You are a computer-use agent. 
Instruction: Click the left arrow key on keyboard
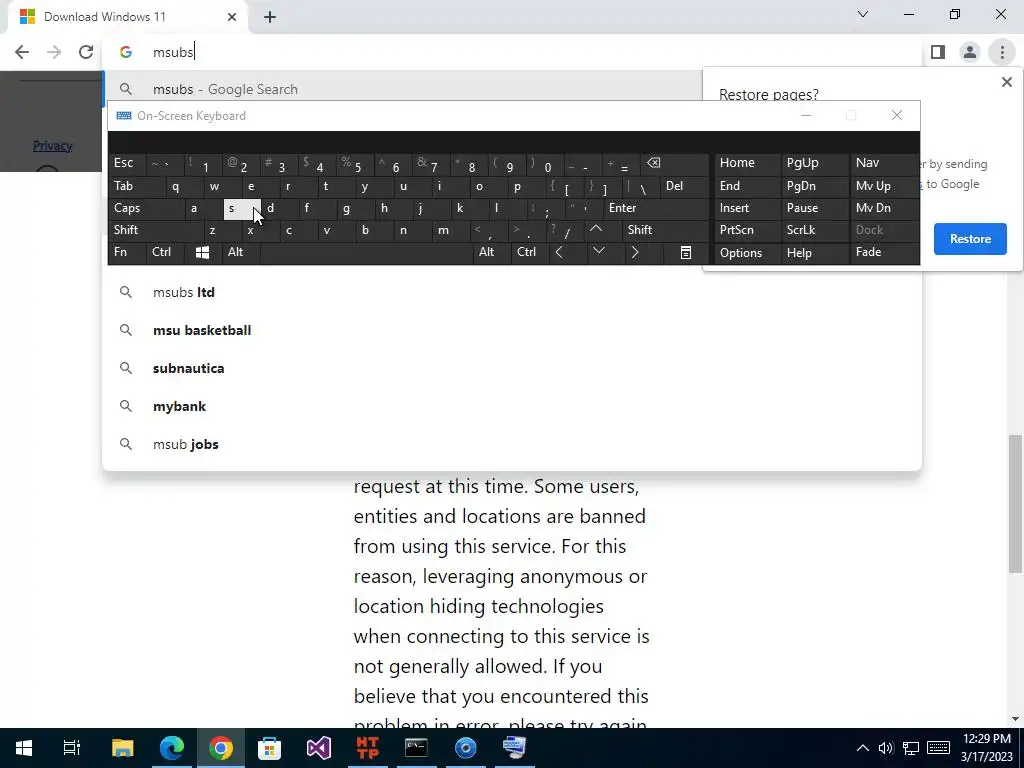coord(559,252)
